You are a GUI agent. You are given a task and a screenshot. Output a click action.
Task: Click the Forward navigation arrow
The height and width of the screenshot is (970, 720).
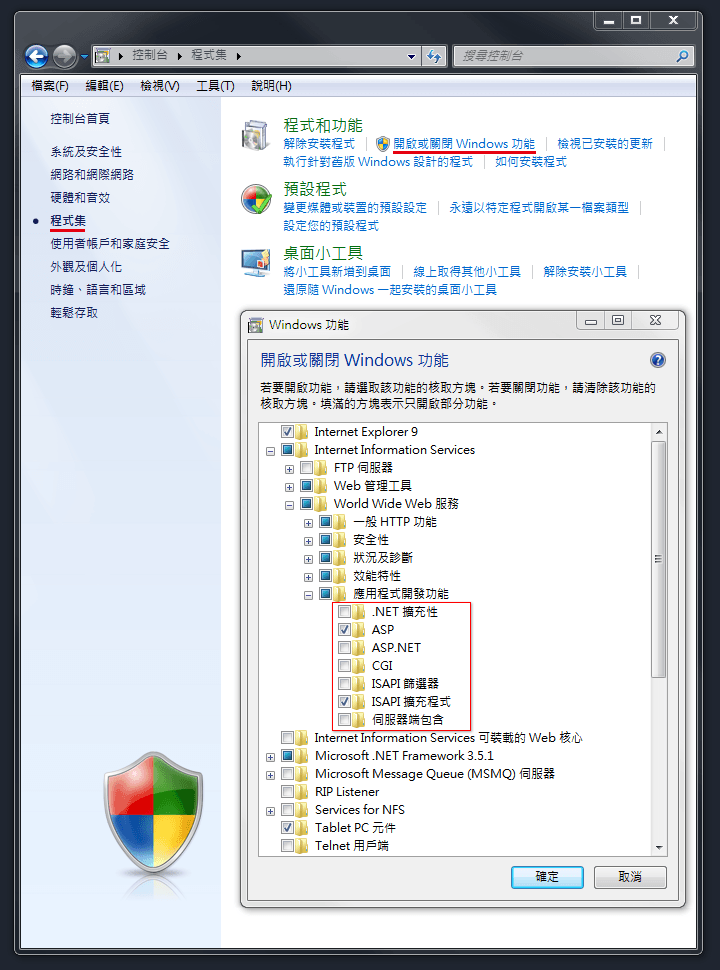click(64, 56)
